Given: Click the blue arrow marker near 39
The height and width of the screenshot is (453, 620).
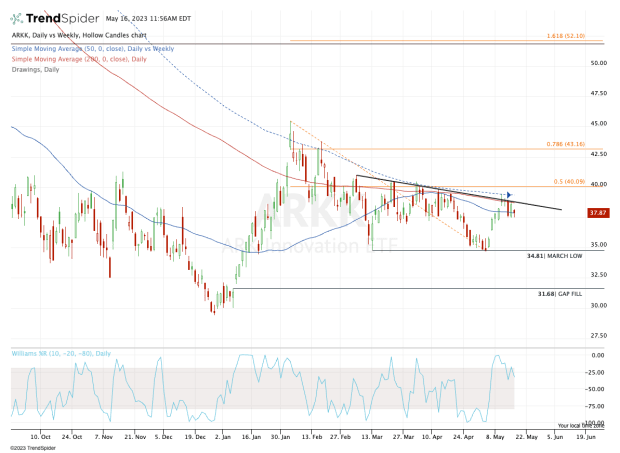Looking at the screenshot, I should (509, 195).
